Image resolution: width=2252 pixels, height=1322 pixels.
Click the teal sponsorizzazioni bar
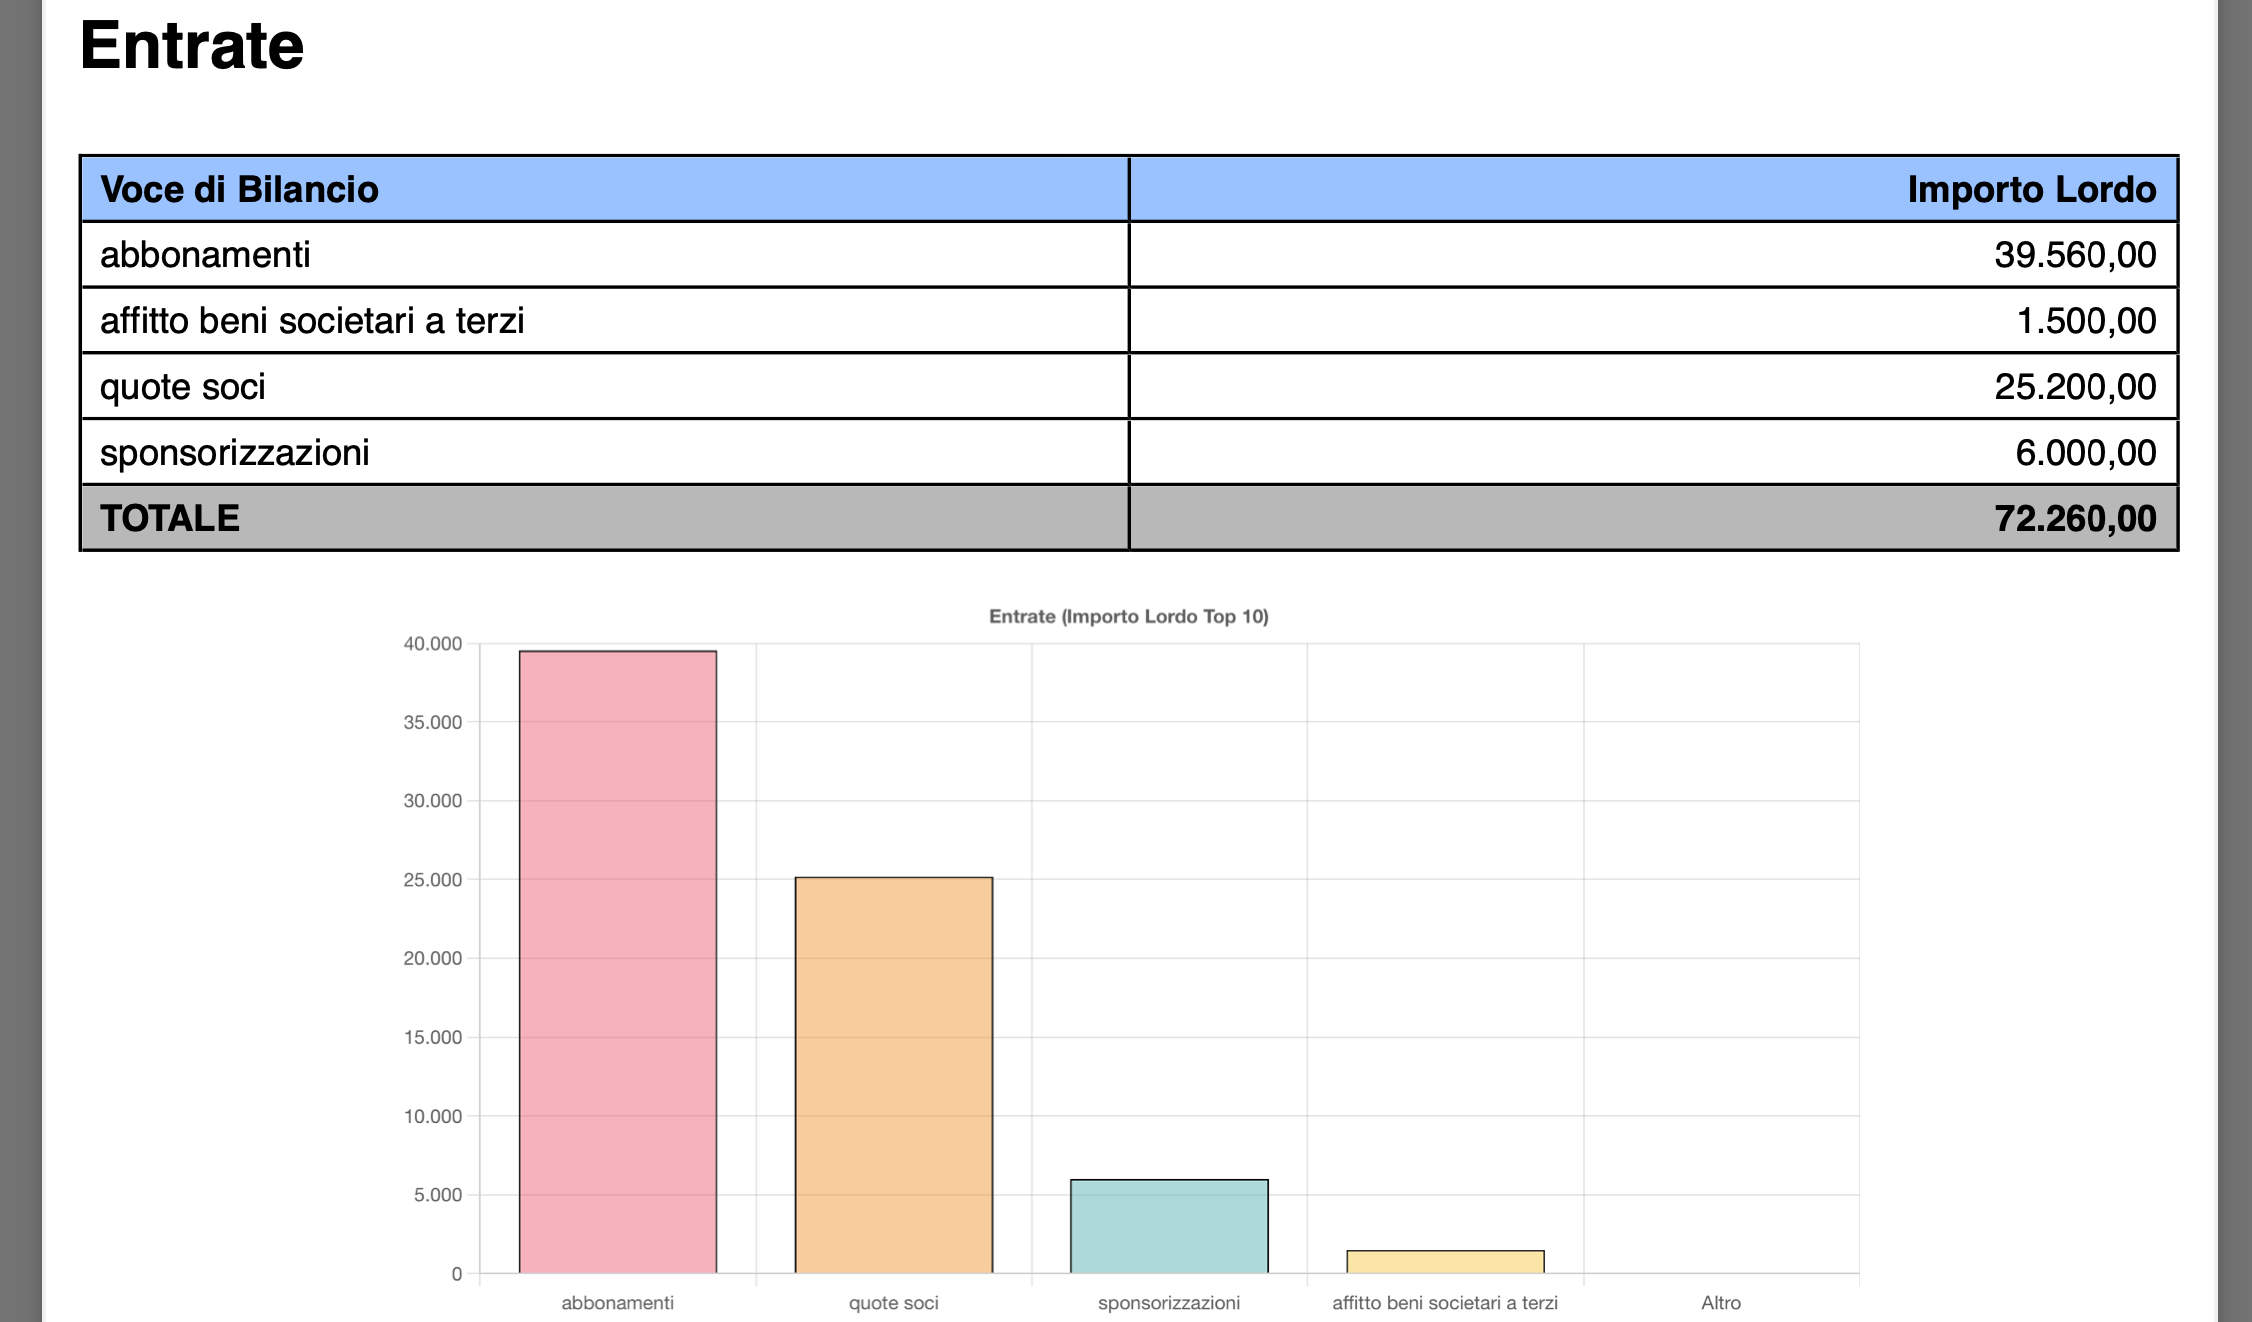(1169, 1226)
